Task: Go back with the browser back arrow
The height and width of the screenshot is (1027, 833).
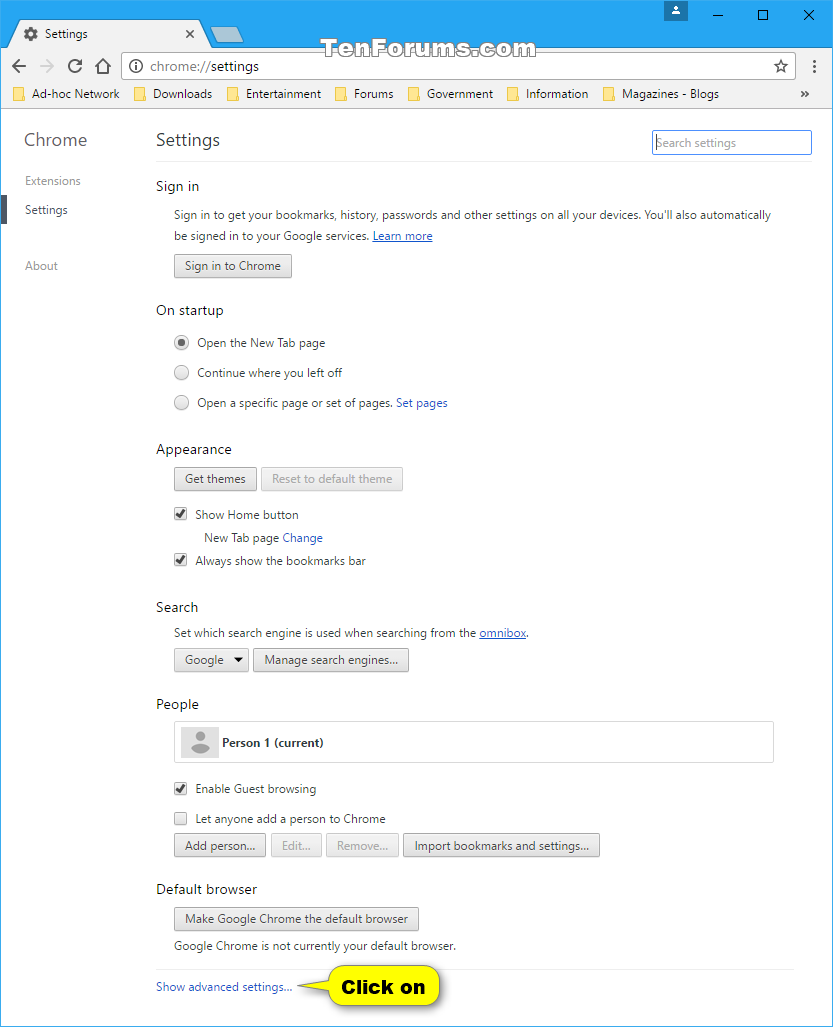Action: point(20,66)
